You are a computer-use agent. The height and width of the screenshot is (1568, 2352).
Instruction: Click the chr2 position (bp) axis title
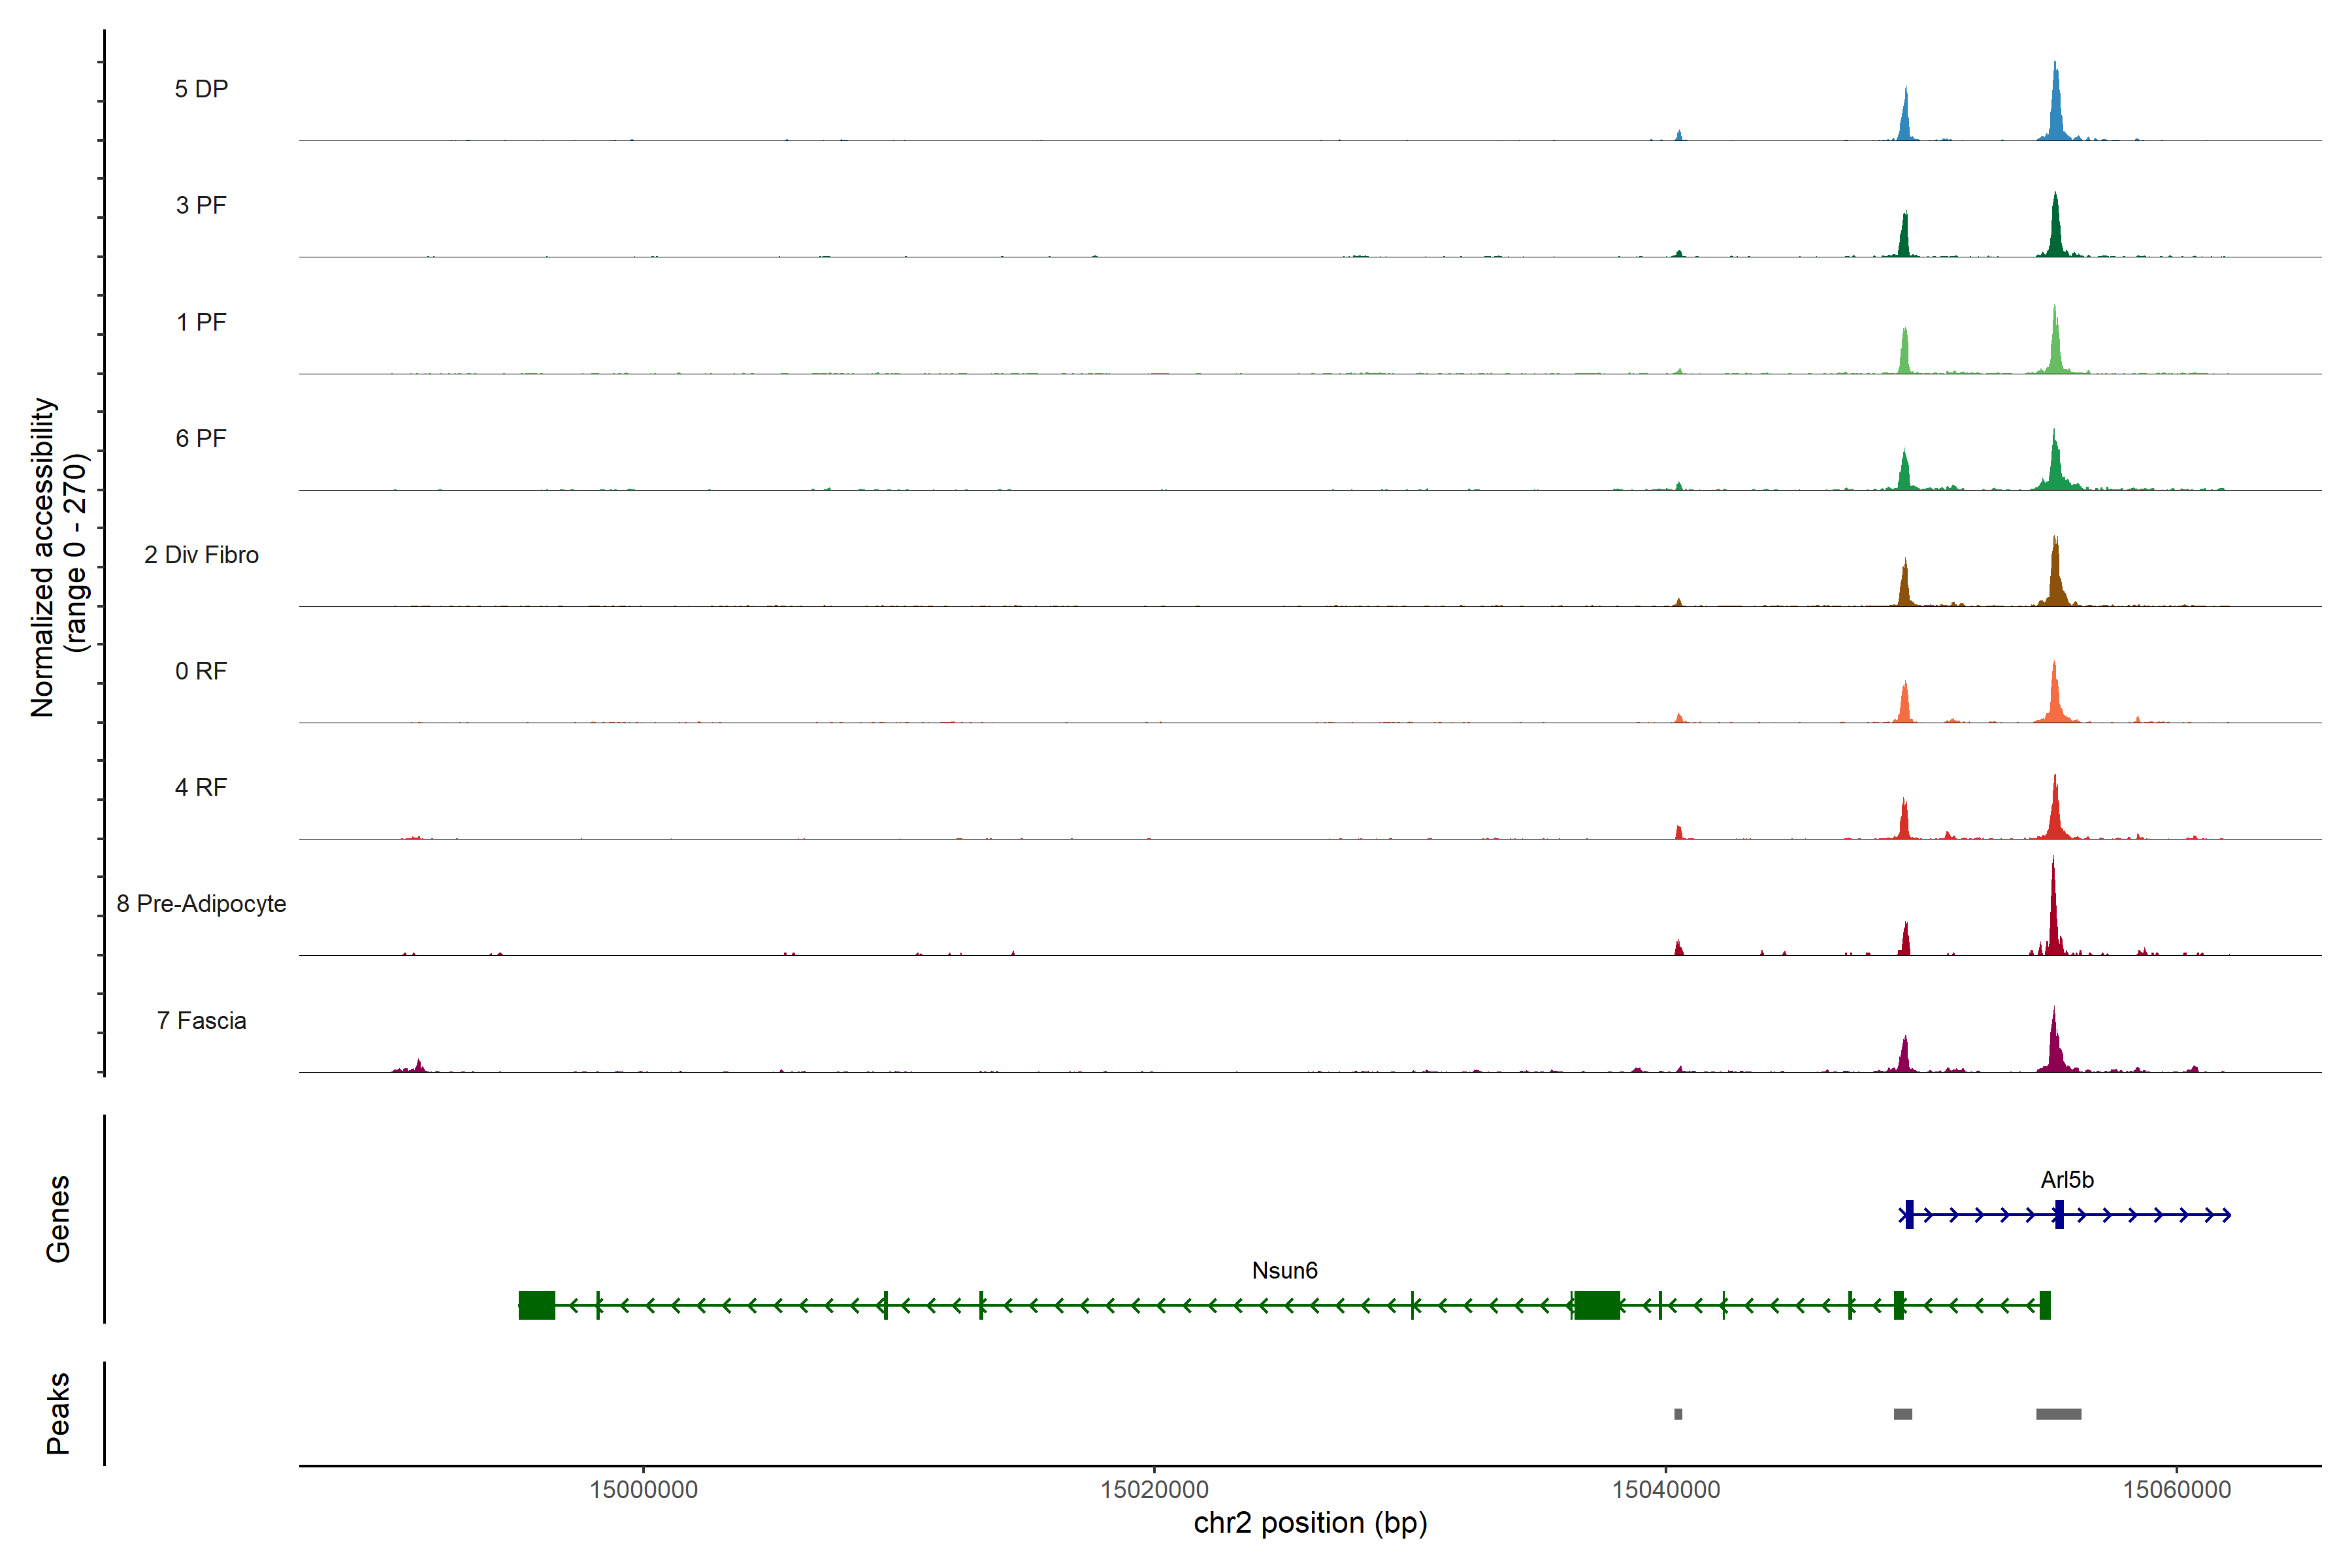pyautogui.click(x=1310, y=1523)
